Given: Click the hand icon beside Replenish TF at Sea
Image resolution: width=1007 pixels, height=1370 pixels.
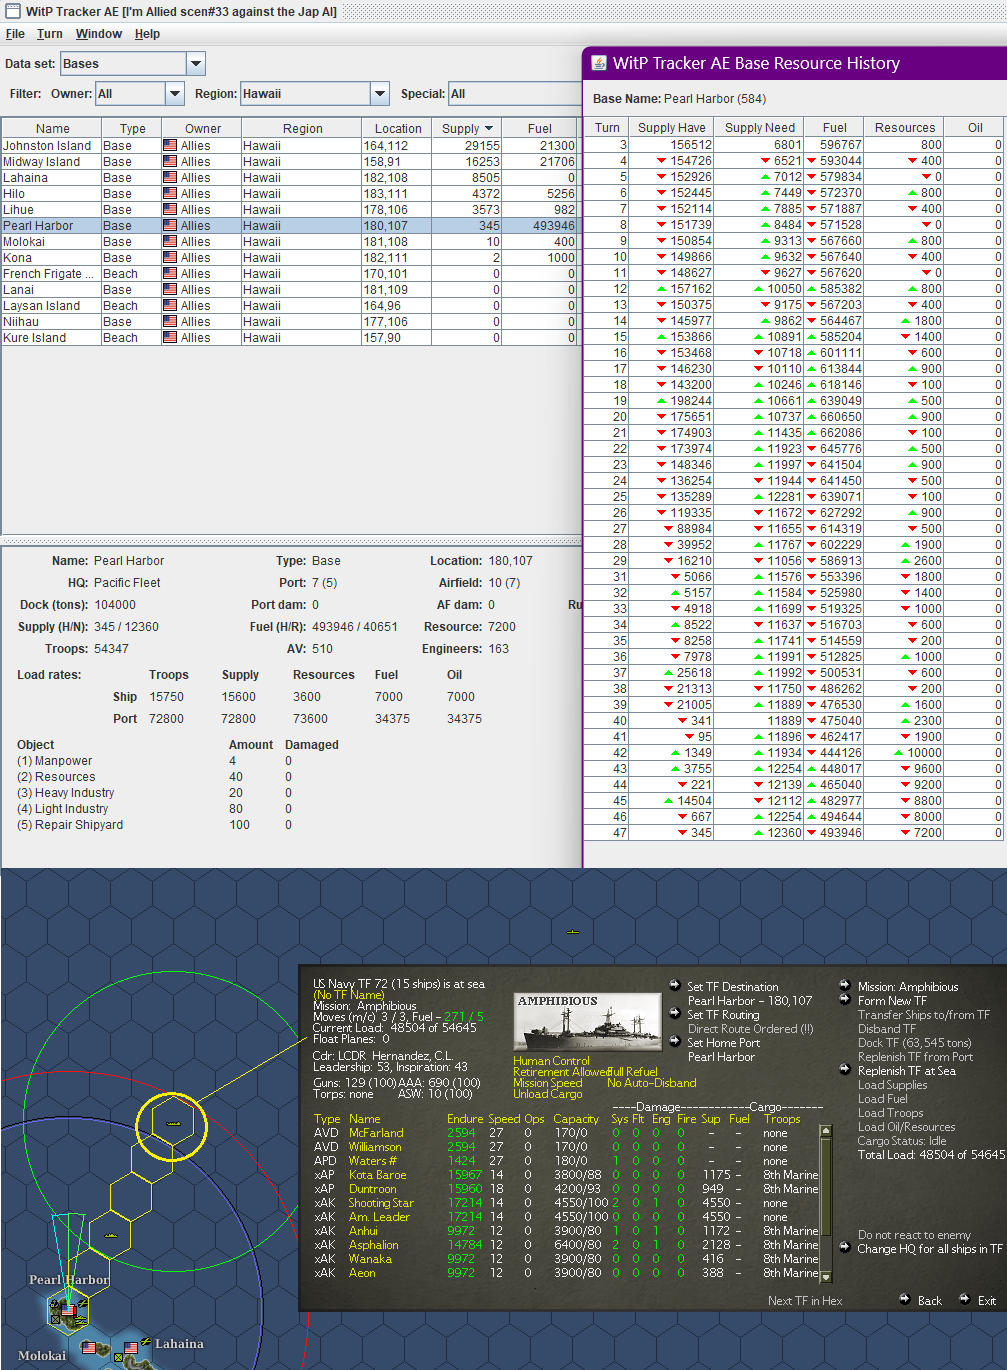Looking at the screenshot, I should [845, 1070].
